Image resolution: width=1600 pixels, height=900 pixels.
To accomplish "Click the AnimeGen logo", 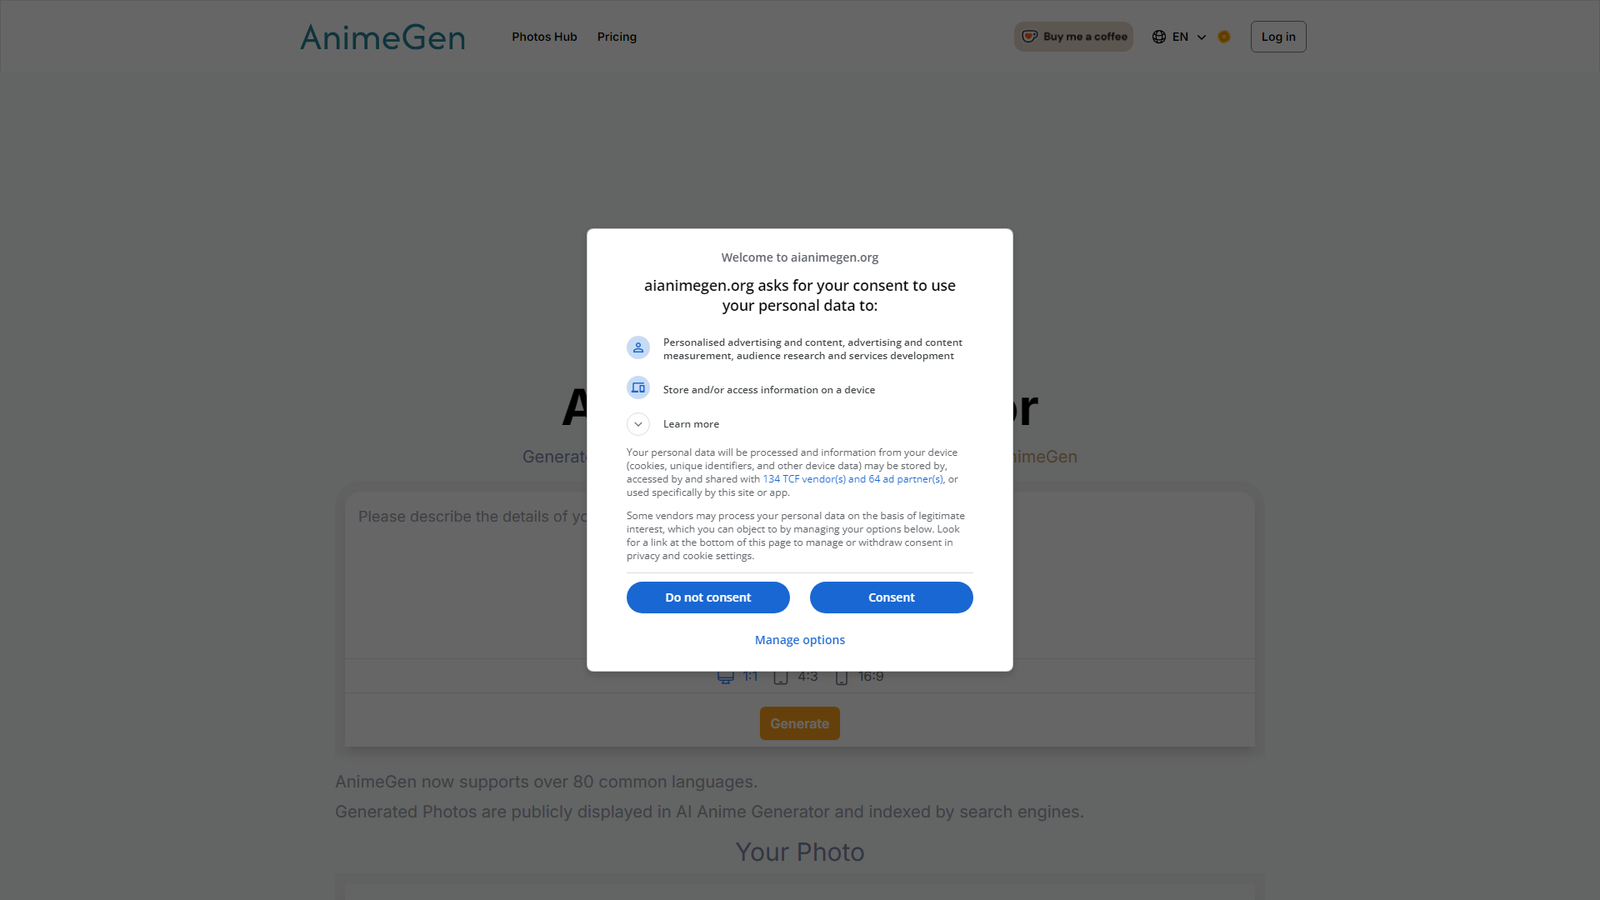I will [x=383, y=37].
